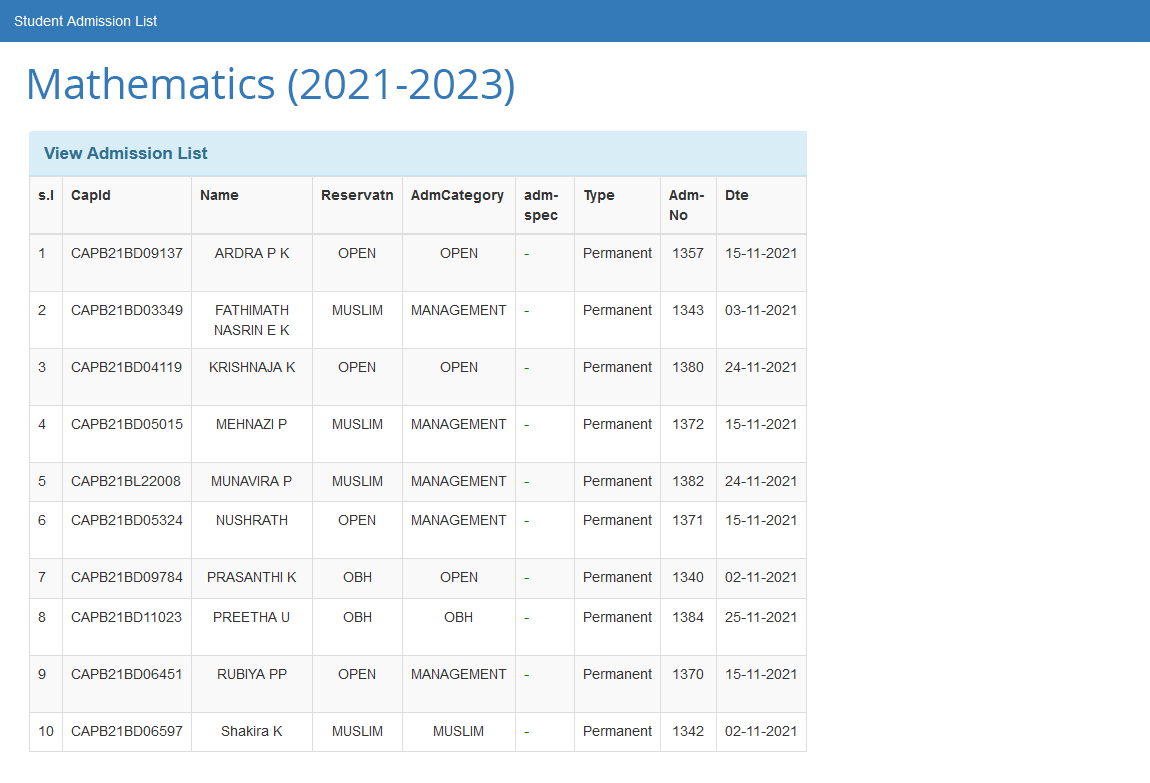Click Shakira K in row 10
Viewport: 1150px width, 783px height.
(x=252, y=731)
